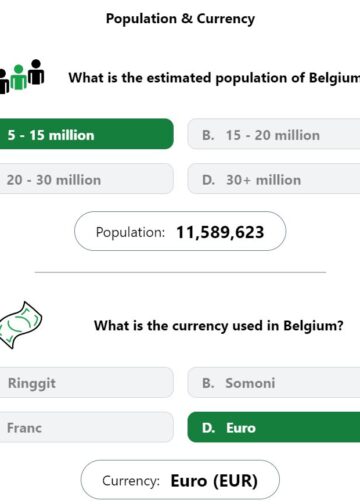
Task: Click the currency used in Belgium question
Action: 219,326
